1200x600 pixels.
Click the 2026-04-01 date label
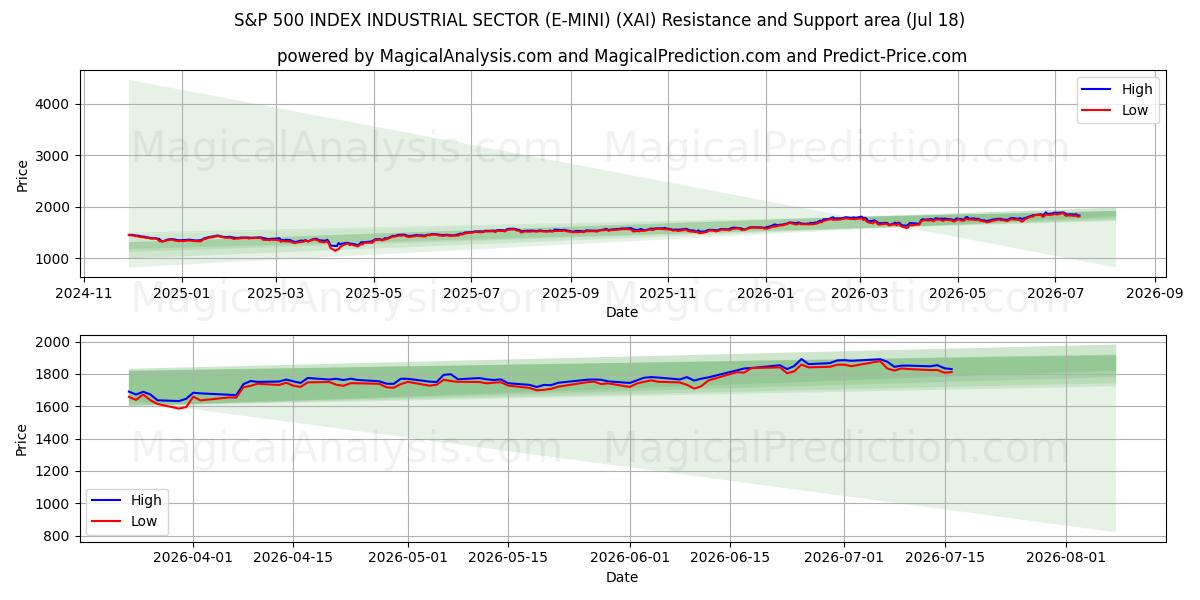click(193, 559)
